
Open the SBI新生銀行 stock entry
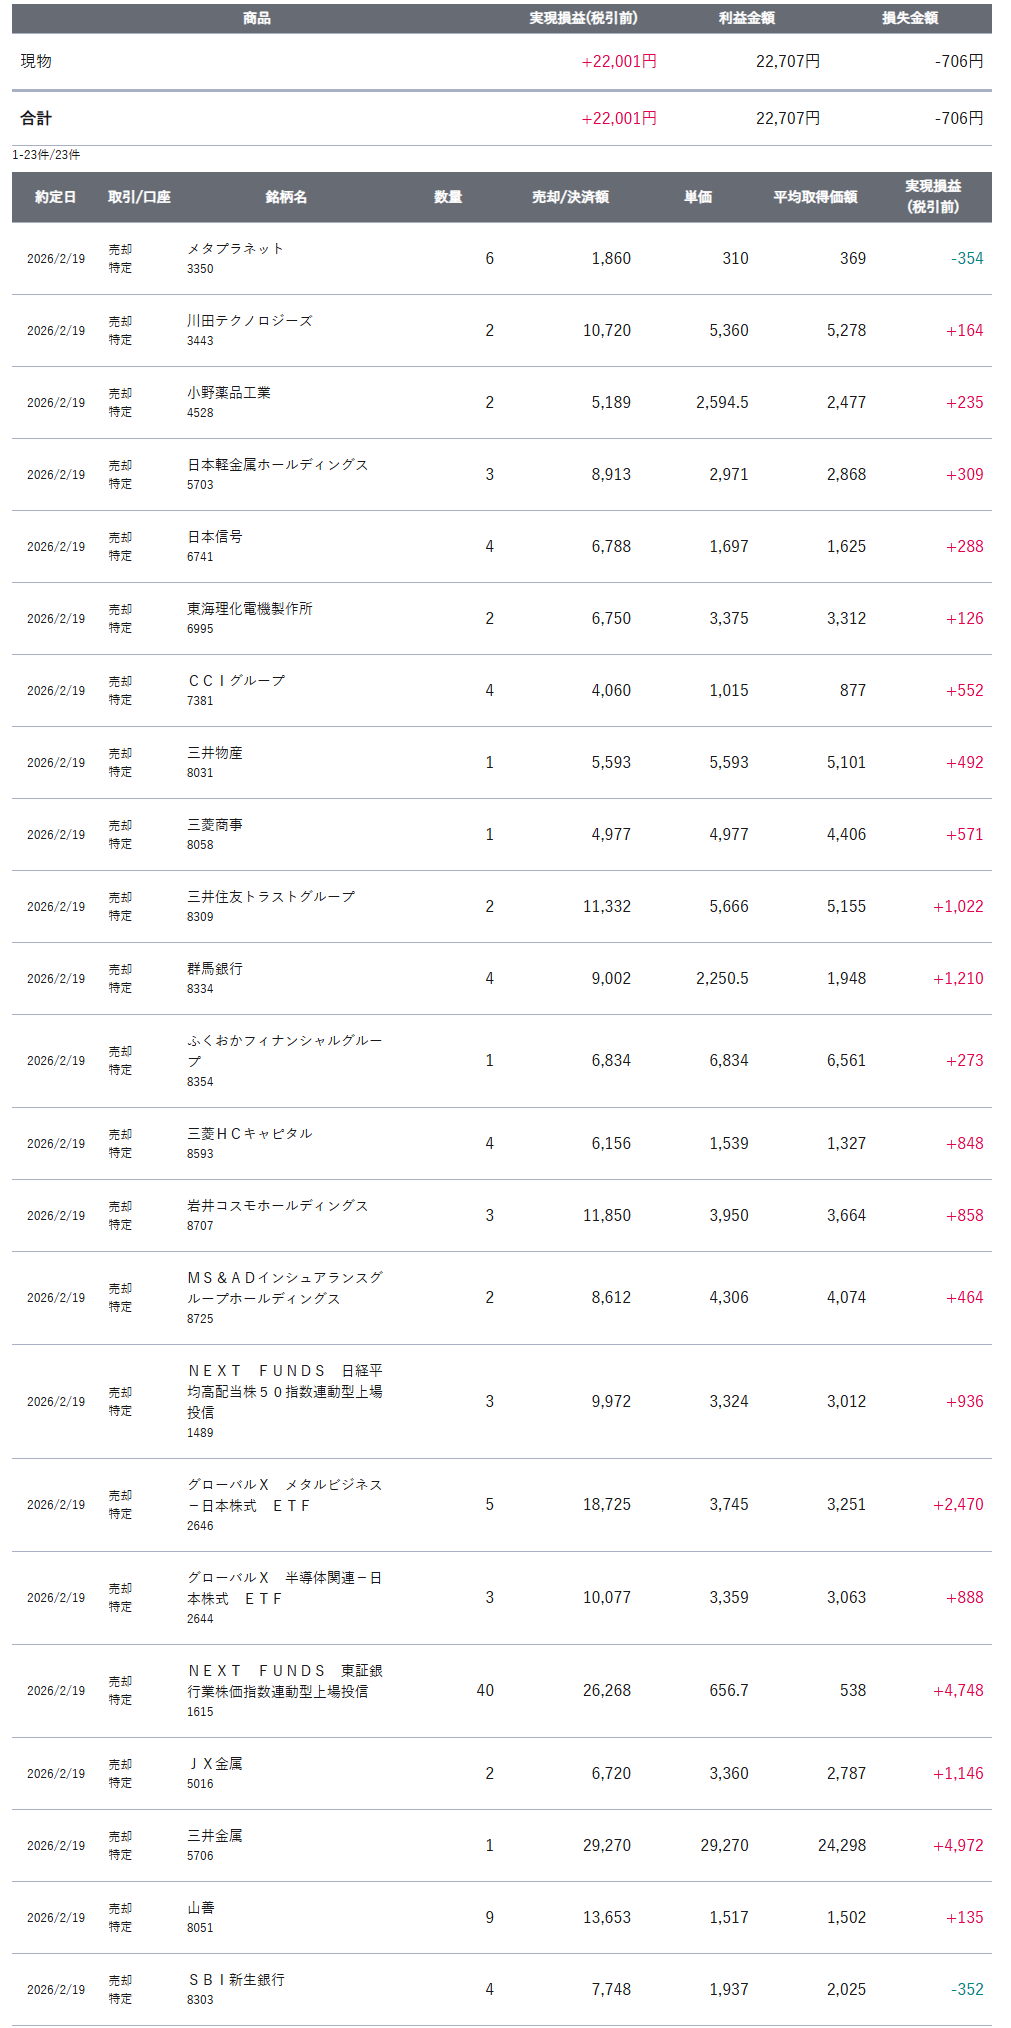click(x=235, y=1980)
